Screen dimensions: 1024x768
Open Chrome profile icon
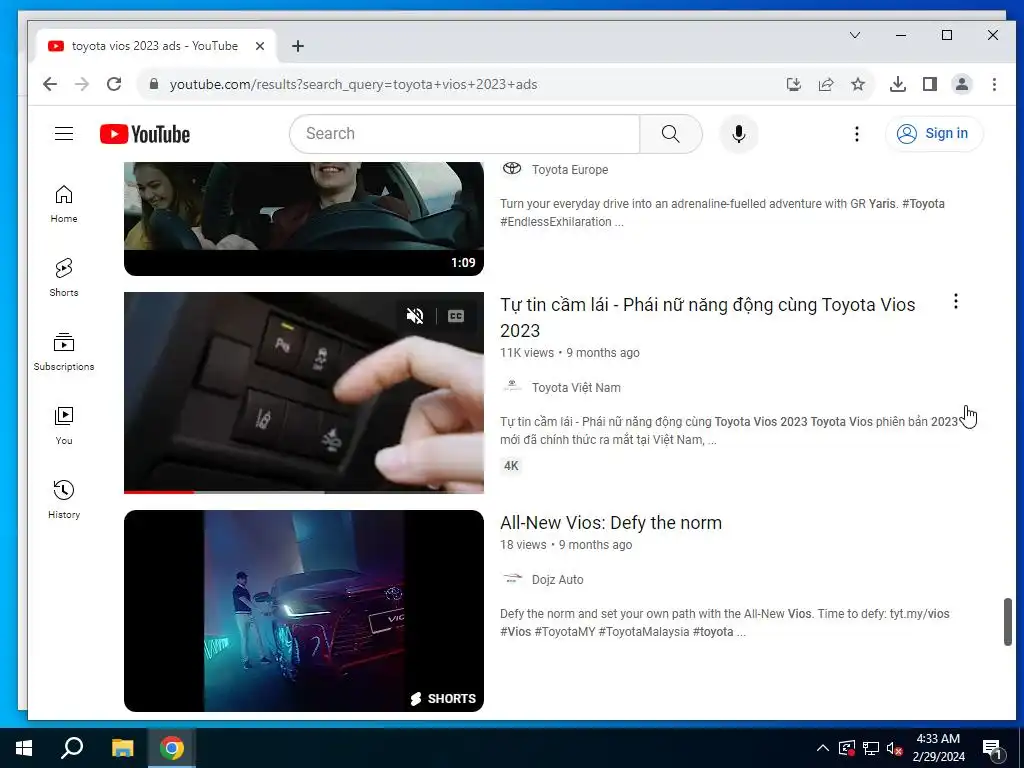[962, 84]
